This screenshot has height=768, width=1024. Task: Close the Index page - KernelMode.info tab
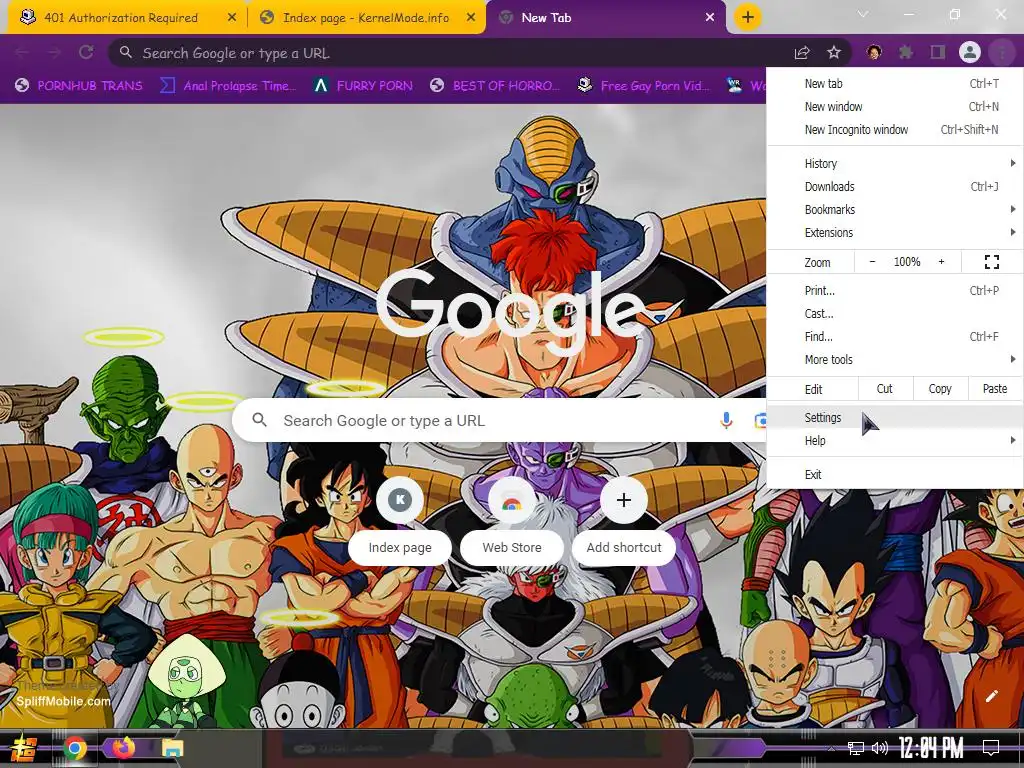point(471,18)
